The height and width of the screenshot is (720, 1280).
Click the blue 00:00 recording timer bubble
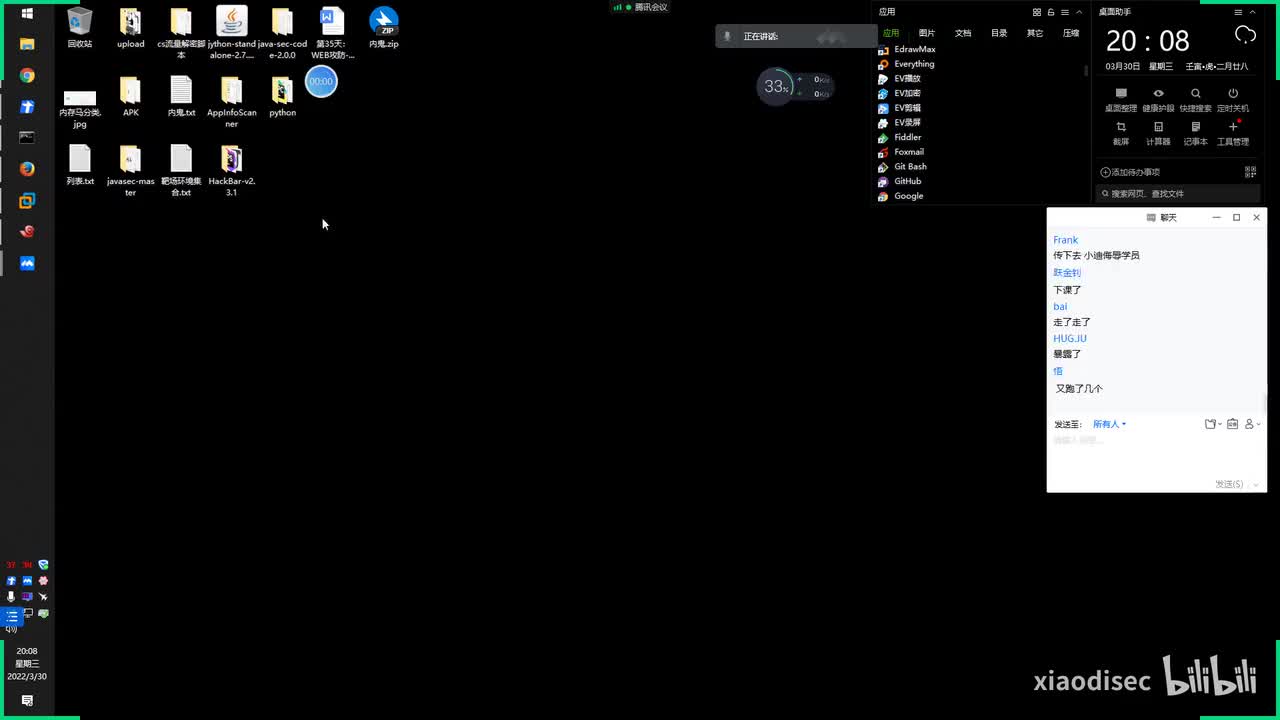321,81
